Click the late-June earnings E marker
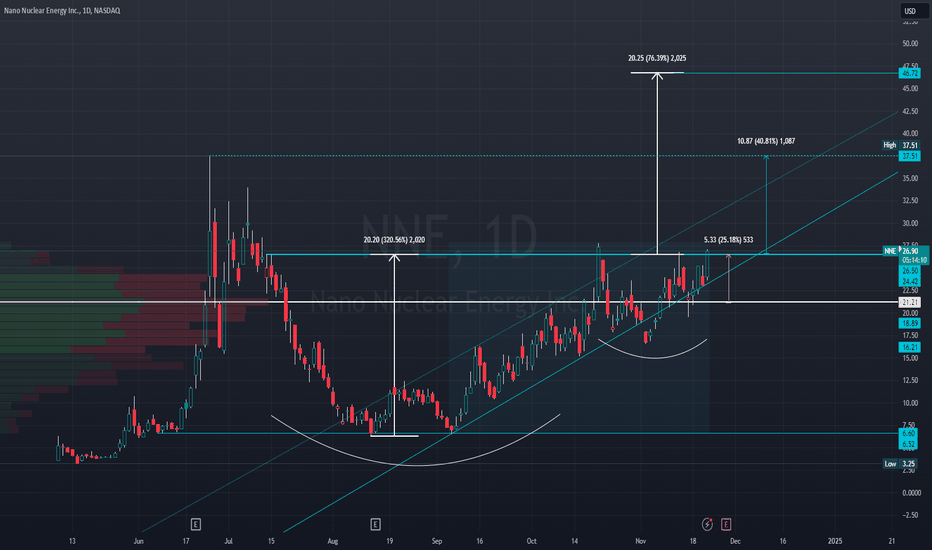This screenshot has height=550, width=932. [x=195, y=524]
